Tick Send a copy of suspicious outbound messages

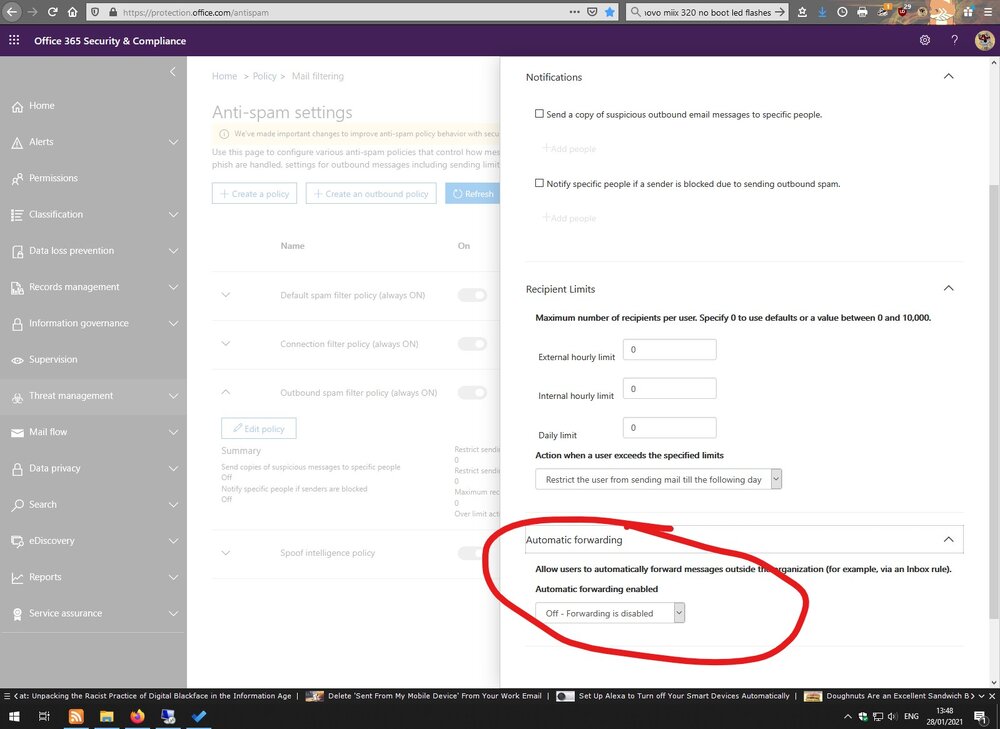click(540, 114)
